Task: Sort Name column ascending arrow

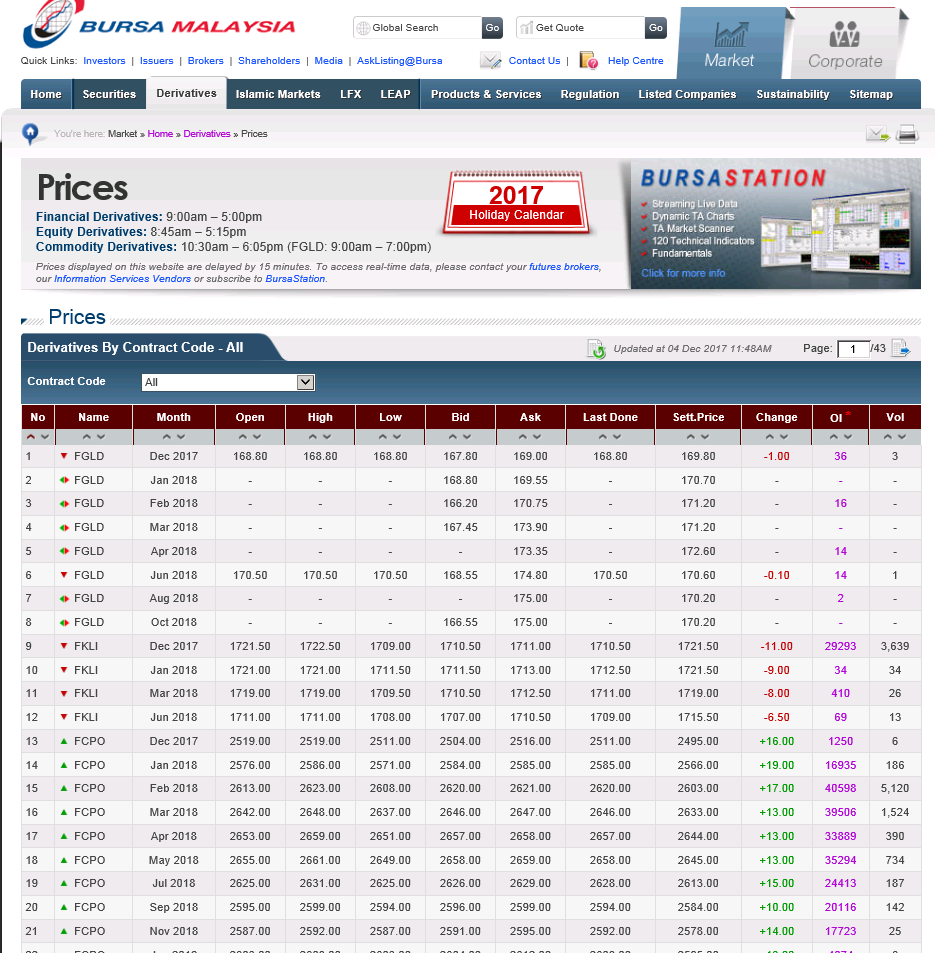Action: [x=87, y=437]
